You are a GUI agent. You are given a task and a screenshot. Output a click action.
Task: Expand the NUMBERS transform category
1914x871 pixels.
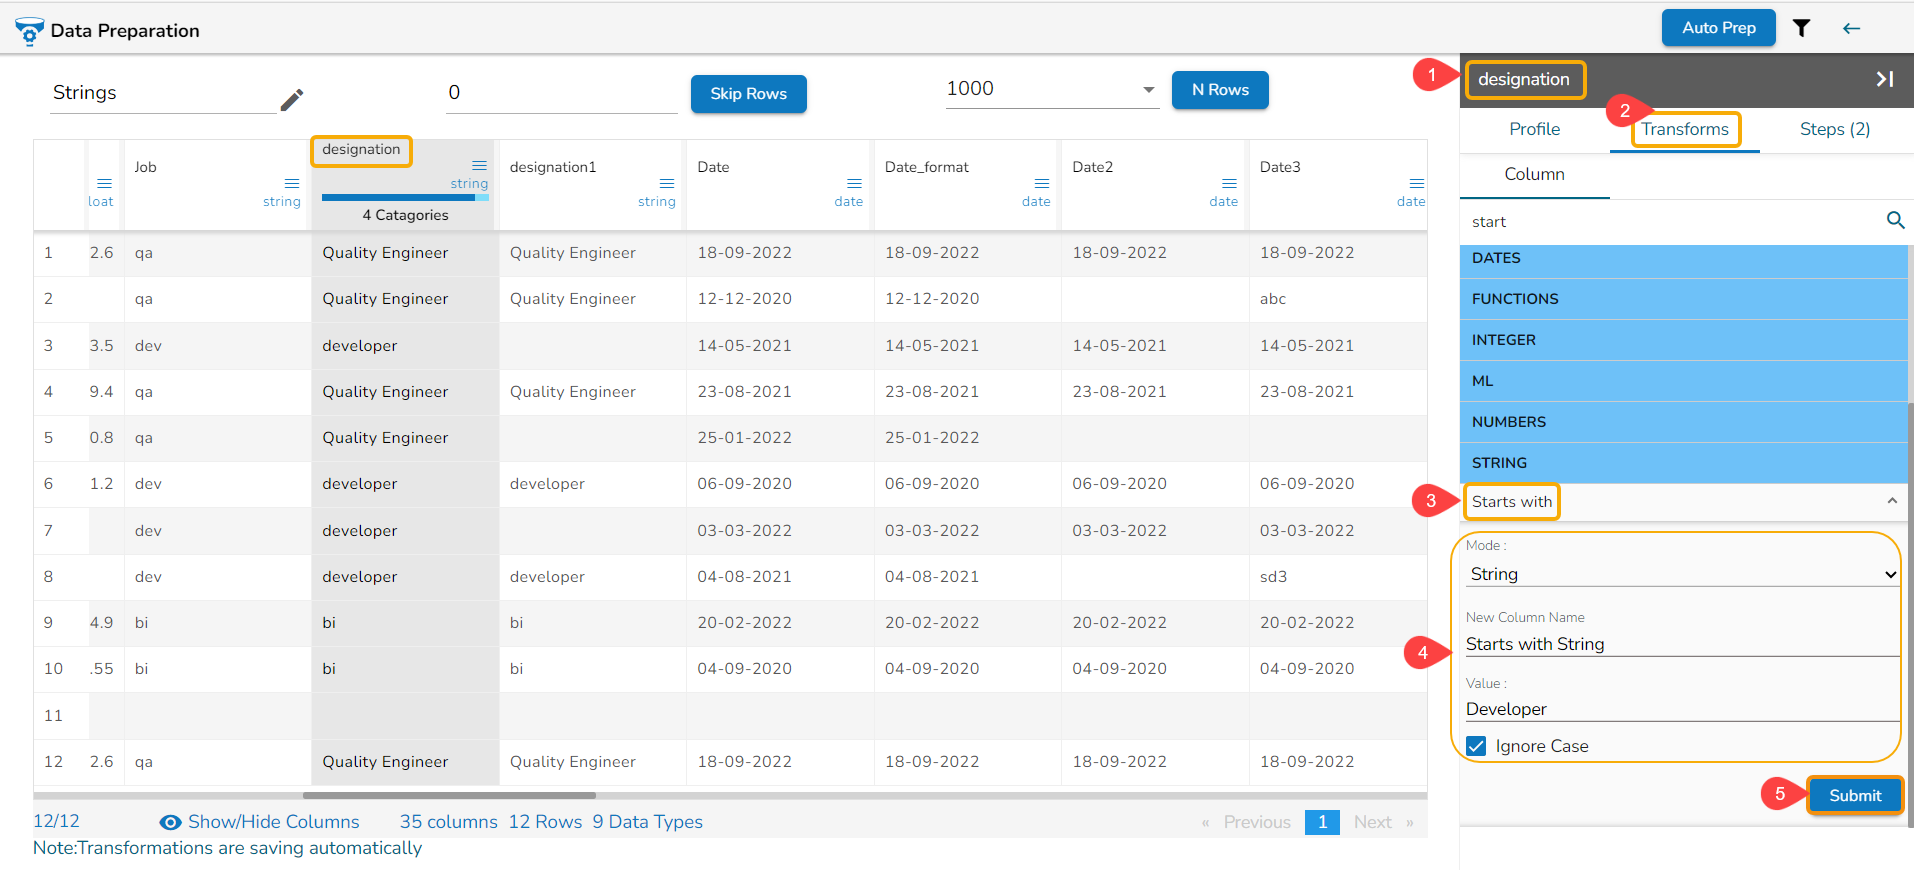tap(1683, 422)
